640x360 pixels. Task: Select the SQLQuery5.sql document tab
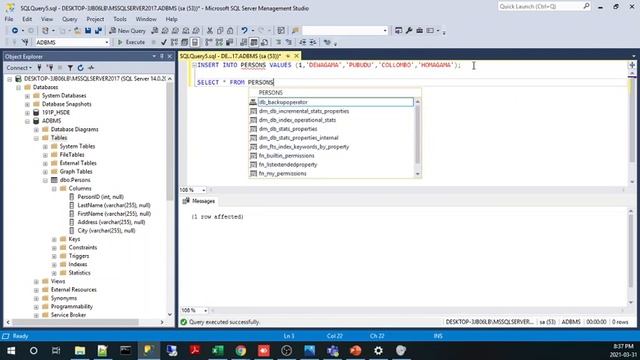pos(231,56)
